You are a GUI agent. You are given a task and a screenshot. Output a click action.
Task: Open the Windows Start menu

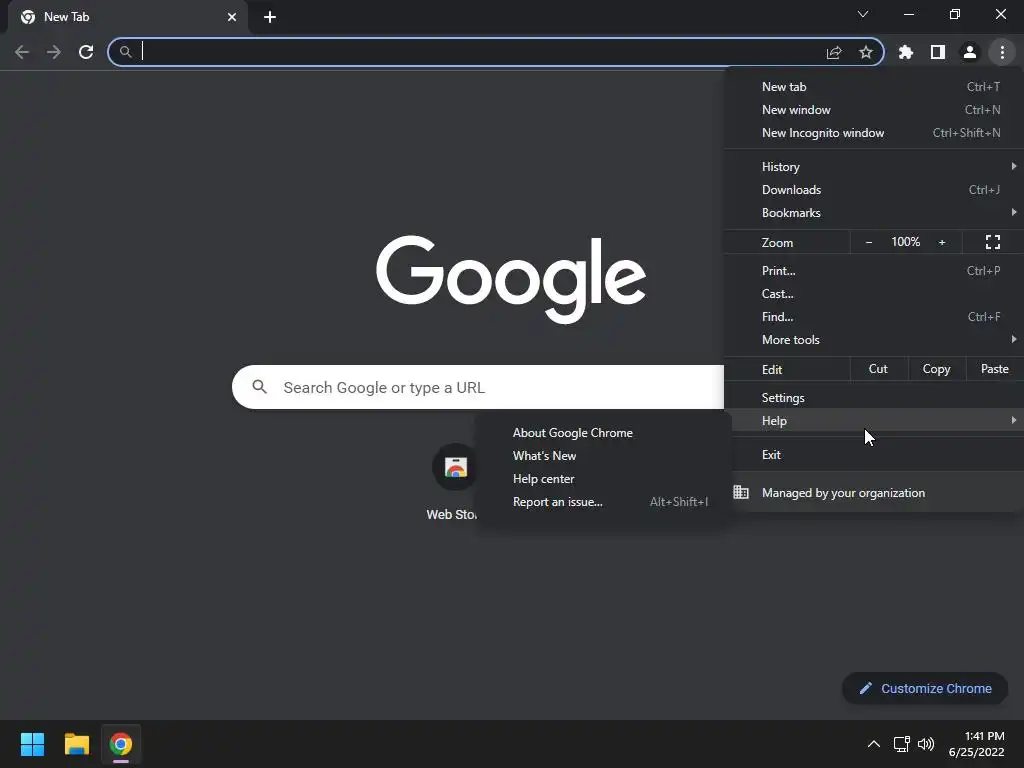32,744
